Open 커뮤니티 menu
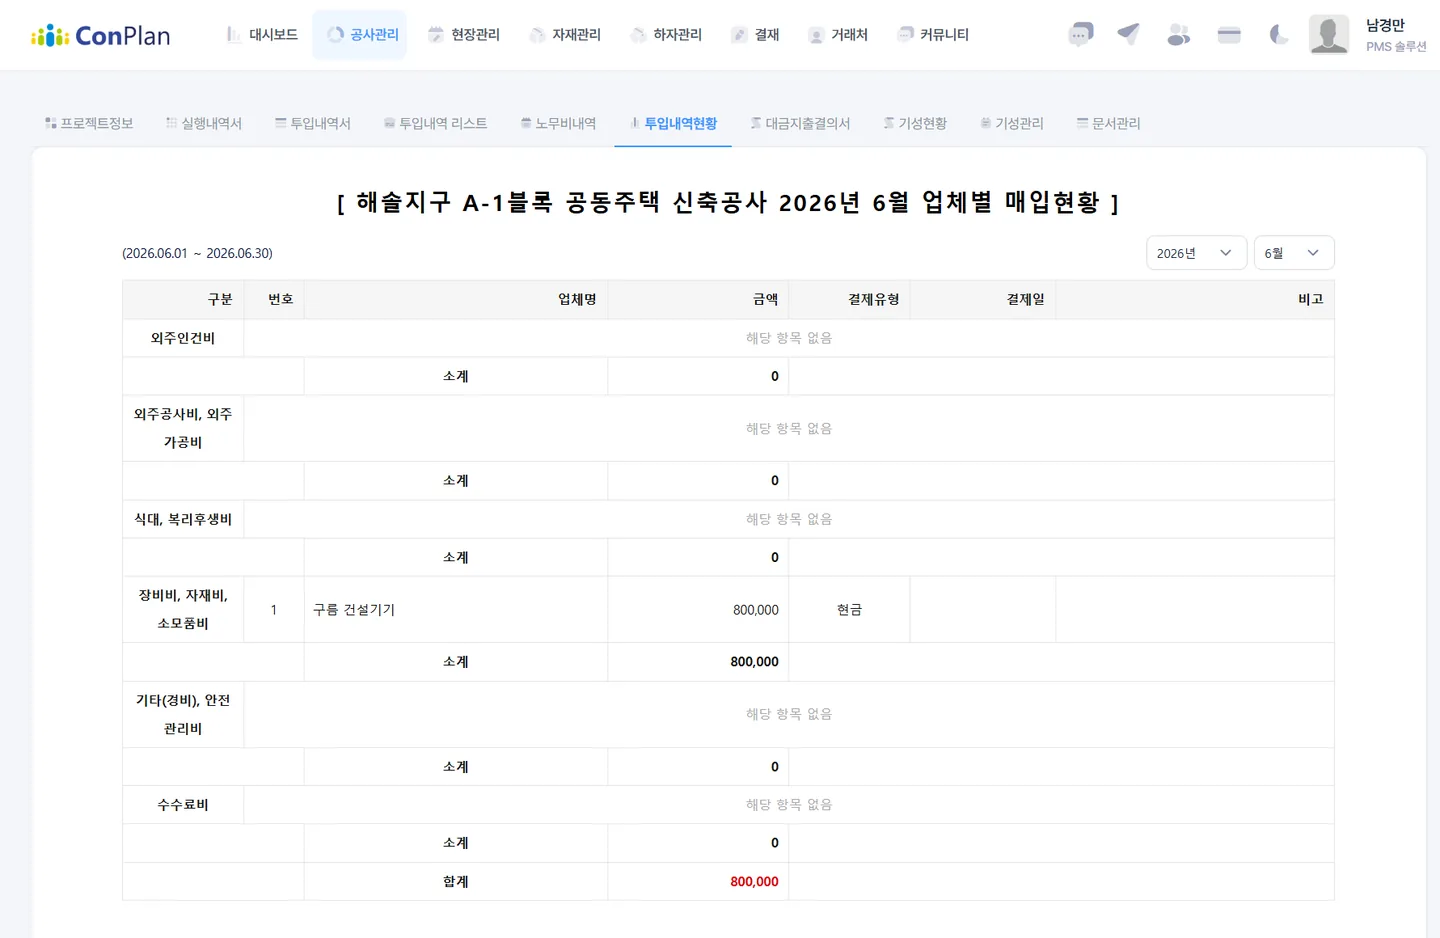Screen dimensions: 1440x938 pyautogui.click(x=933, y=35)
